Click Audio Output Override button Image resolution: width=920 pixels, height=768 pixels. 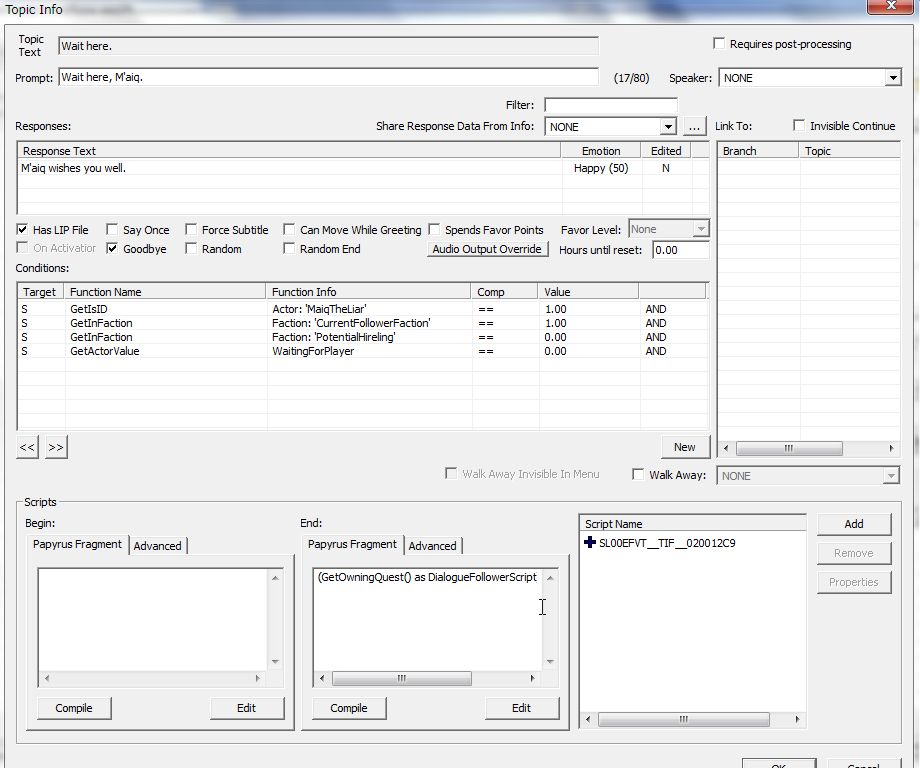pyautogui.click(x=487, y=249)
